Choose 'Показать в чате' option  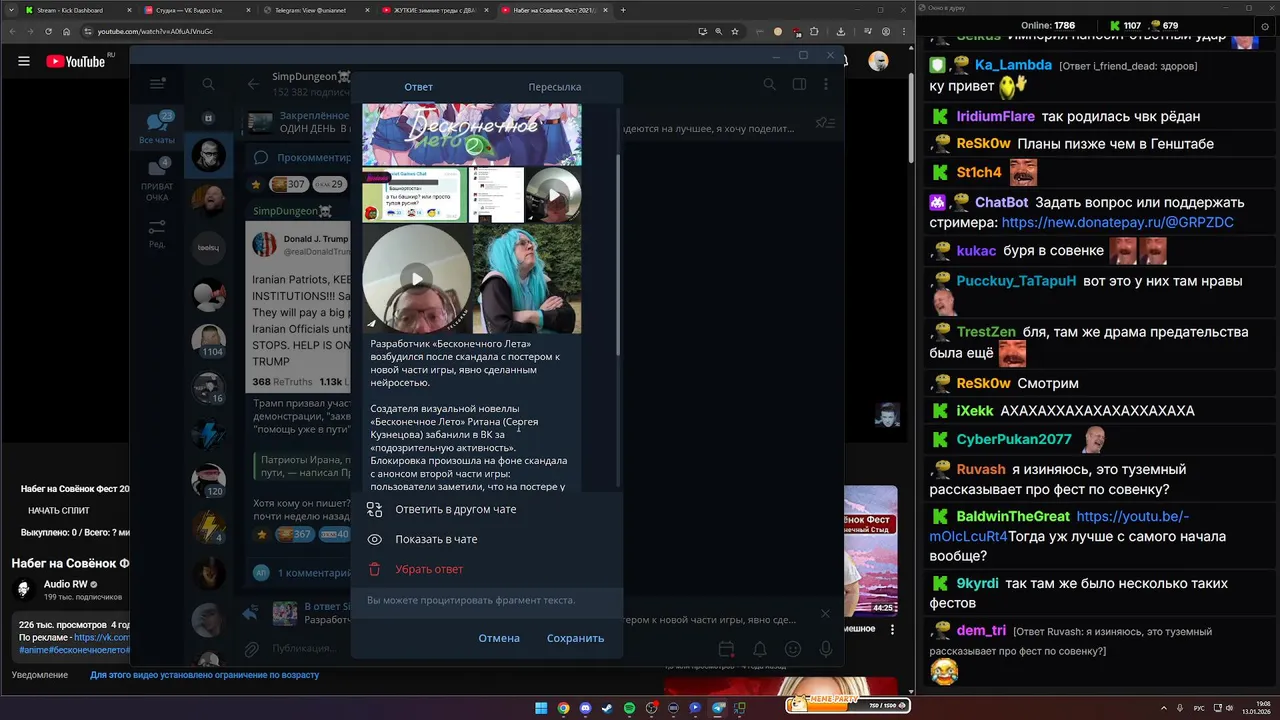pyautogui.click(x=436, y=539)
